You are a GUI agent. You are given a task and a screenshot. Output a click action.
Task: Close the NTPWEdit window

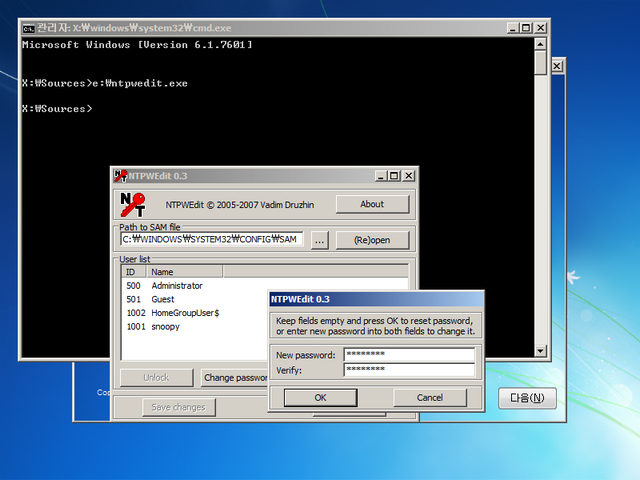point(409,176)
